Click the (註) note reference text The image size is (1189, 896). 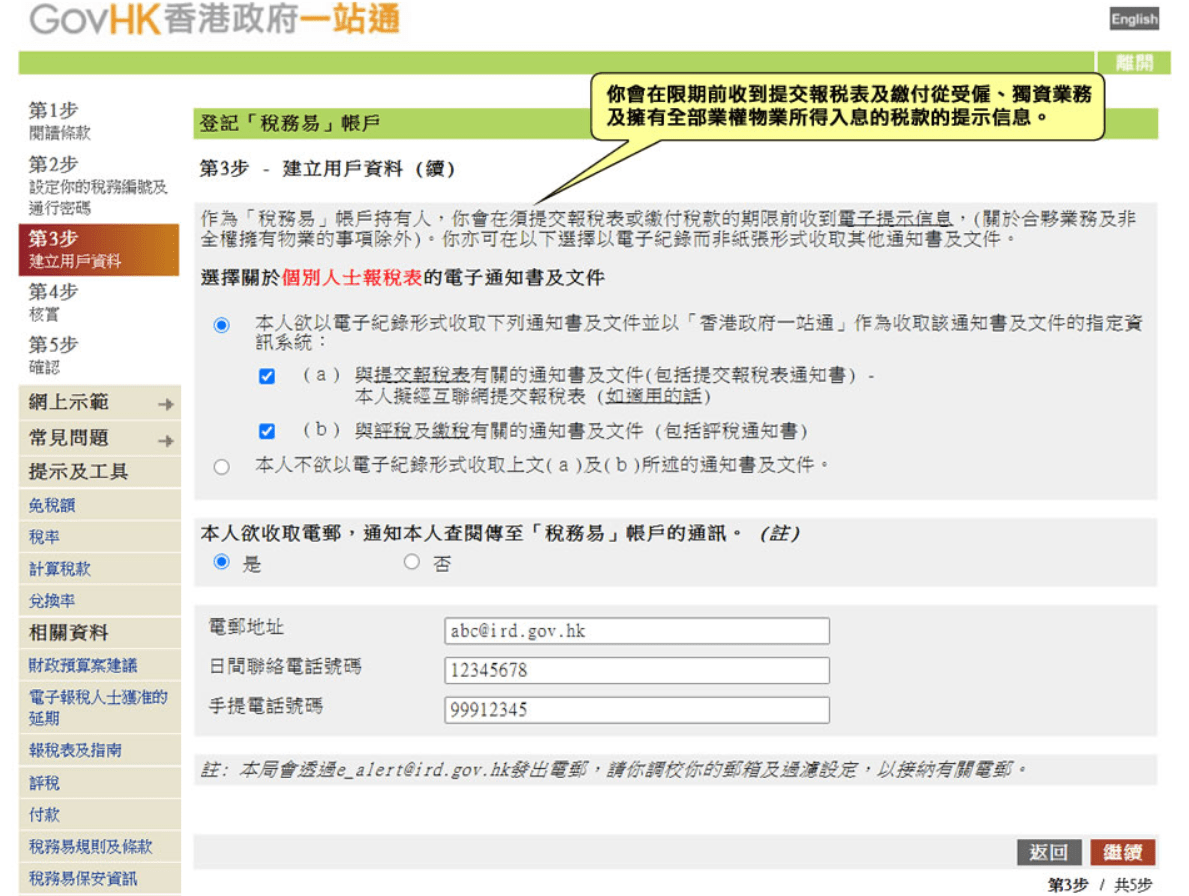(x=780, y=534)
